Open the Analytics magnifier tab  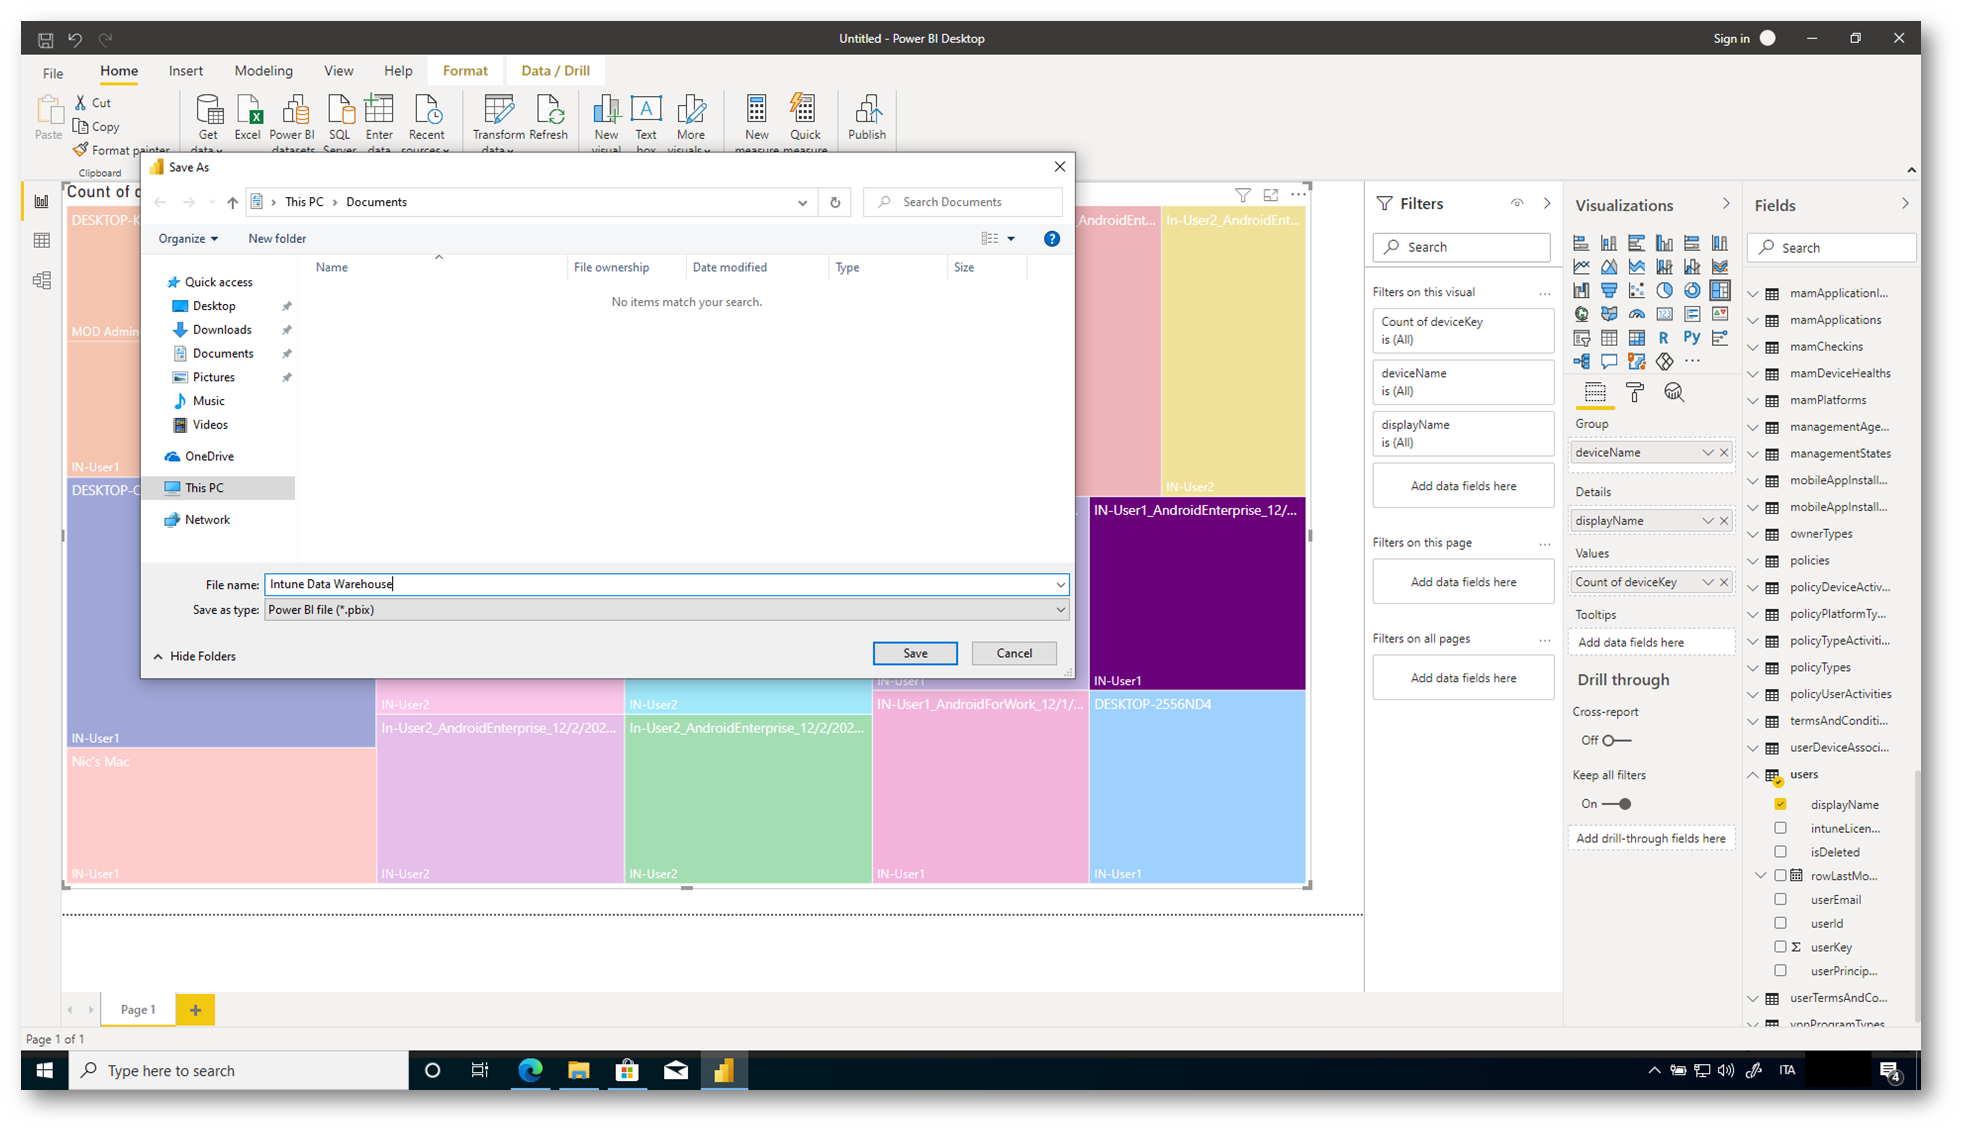(x=1674, y=392)
